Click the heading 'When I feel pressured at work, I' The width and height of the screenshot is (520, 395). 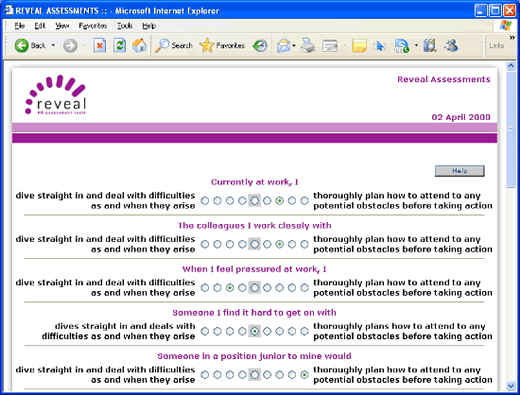(254, 269)
